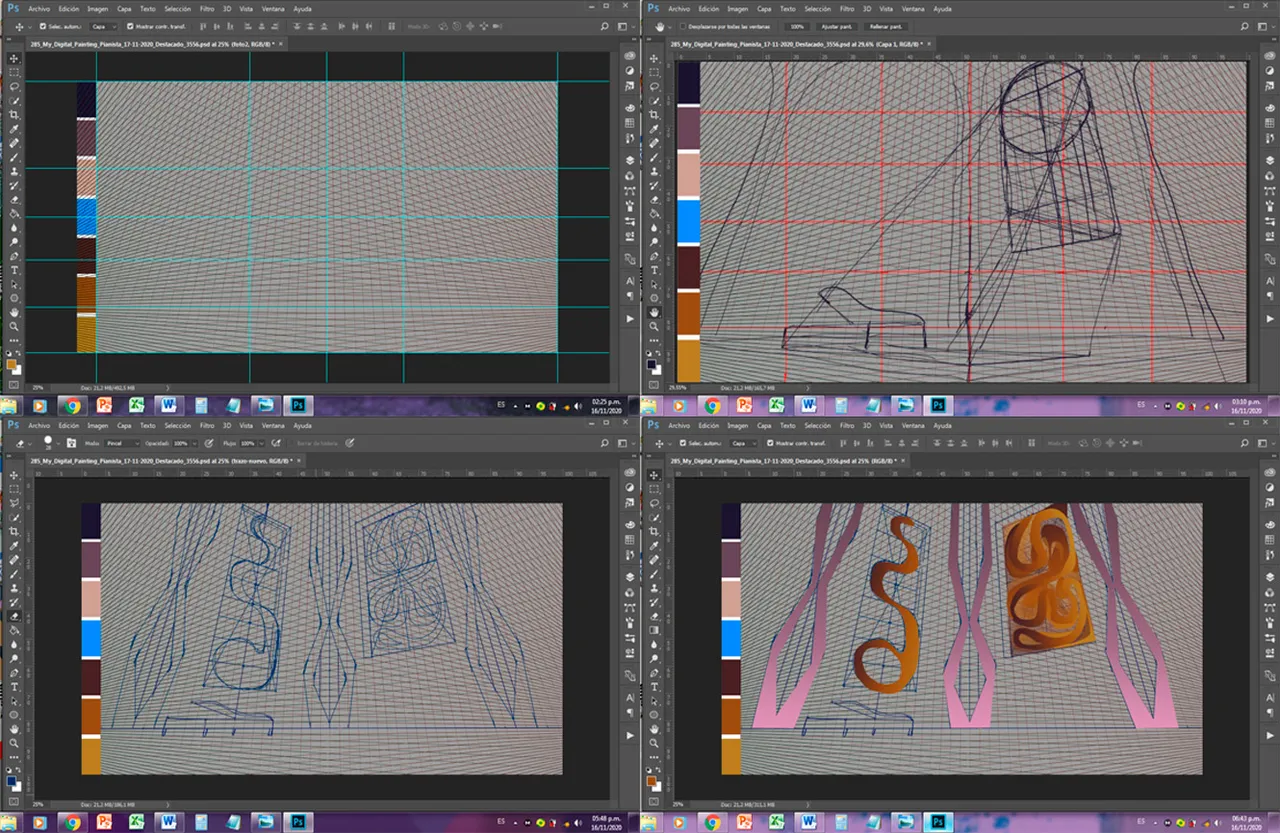This screenshot has height=833, width=1280.
Task: Select the Eyedropper tool in foto2 window
Action: pyautogui.click(x=14, y=130)
